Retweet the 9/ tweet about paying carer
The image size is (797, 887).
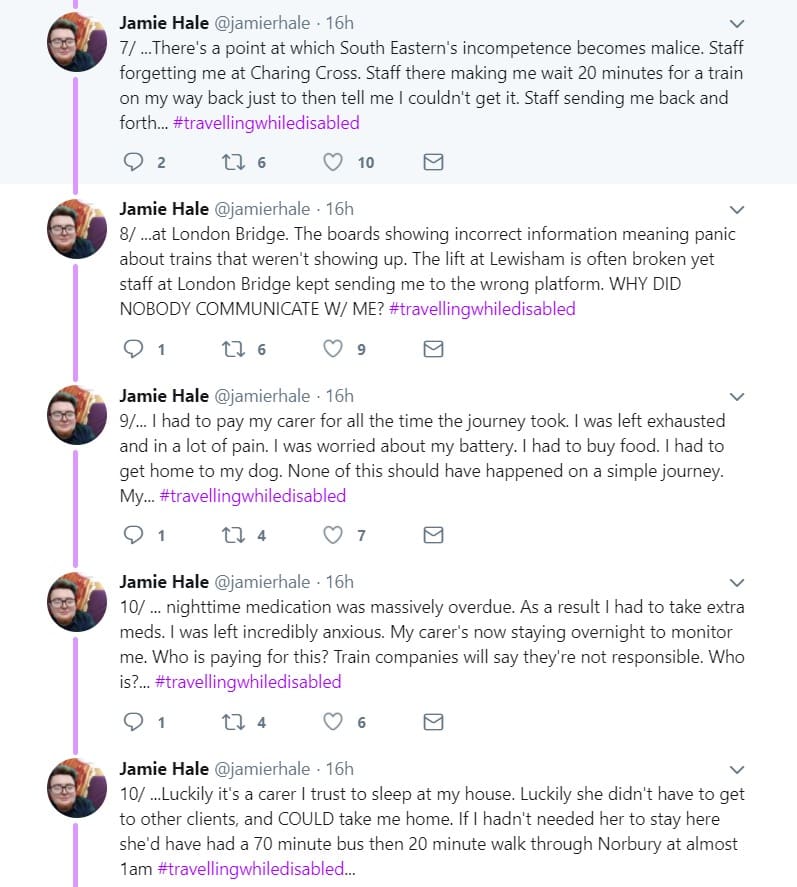pyautogui.click(x=233, y=535)
